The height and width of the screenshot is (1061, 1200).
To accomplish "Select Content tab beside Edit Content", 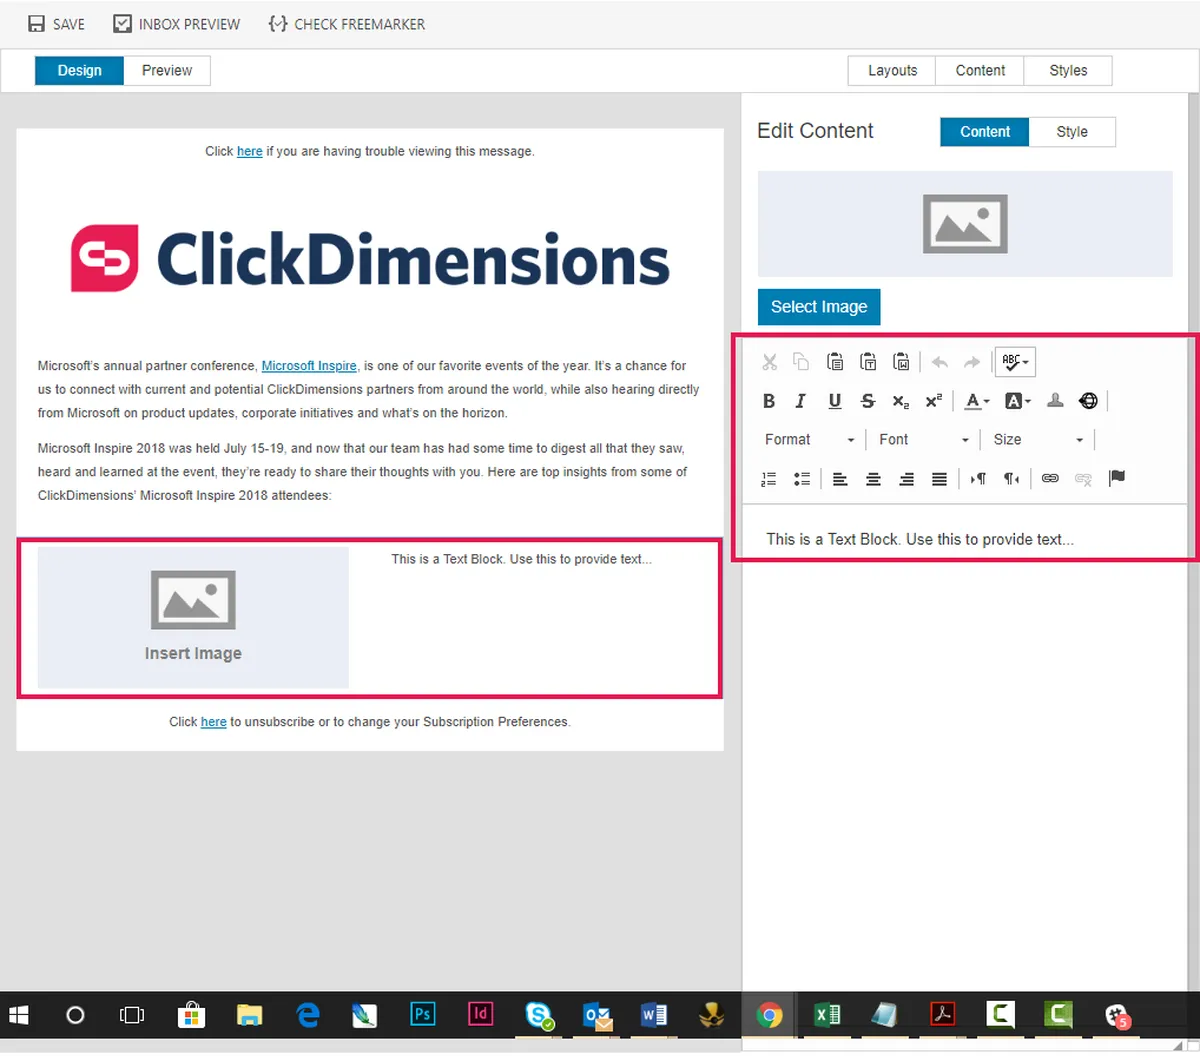I will (x=985, y=132).
